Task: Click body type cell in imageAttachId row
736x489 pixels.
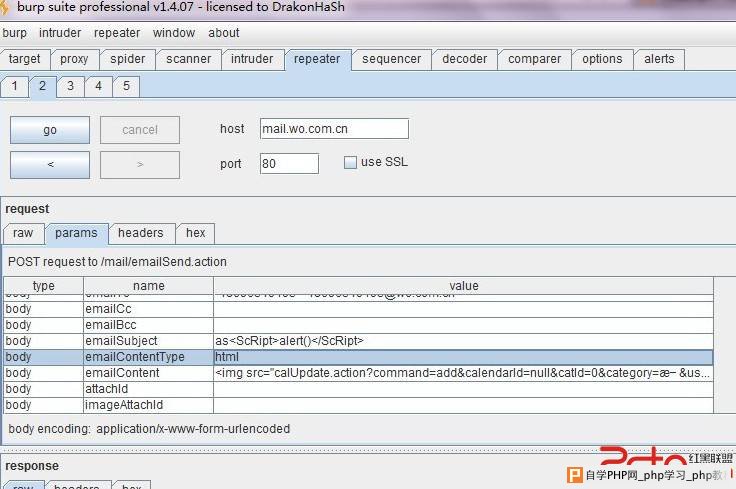Action: (x=44, y=405)
